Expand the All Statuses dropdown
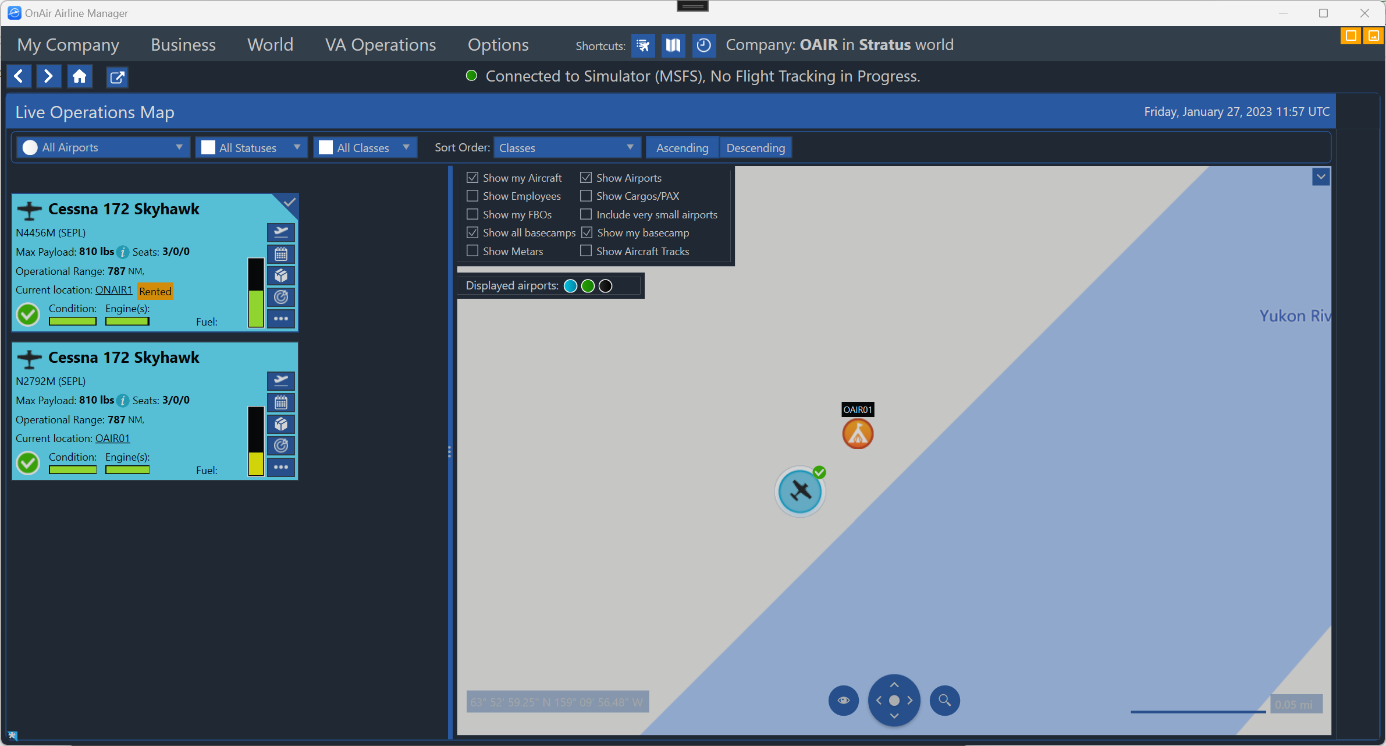 (x=251, y=148)
